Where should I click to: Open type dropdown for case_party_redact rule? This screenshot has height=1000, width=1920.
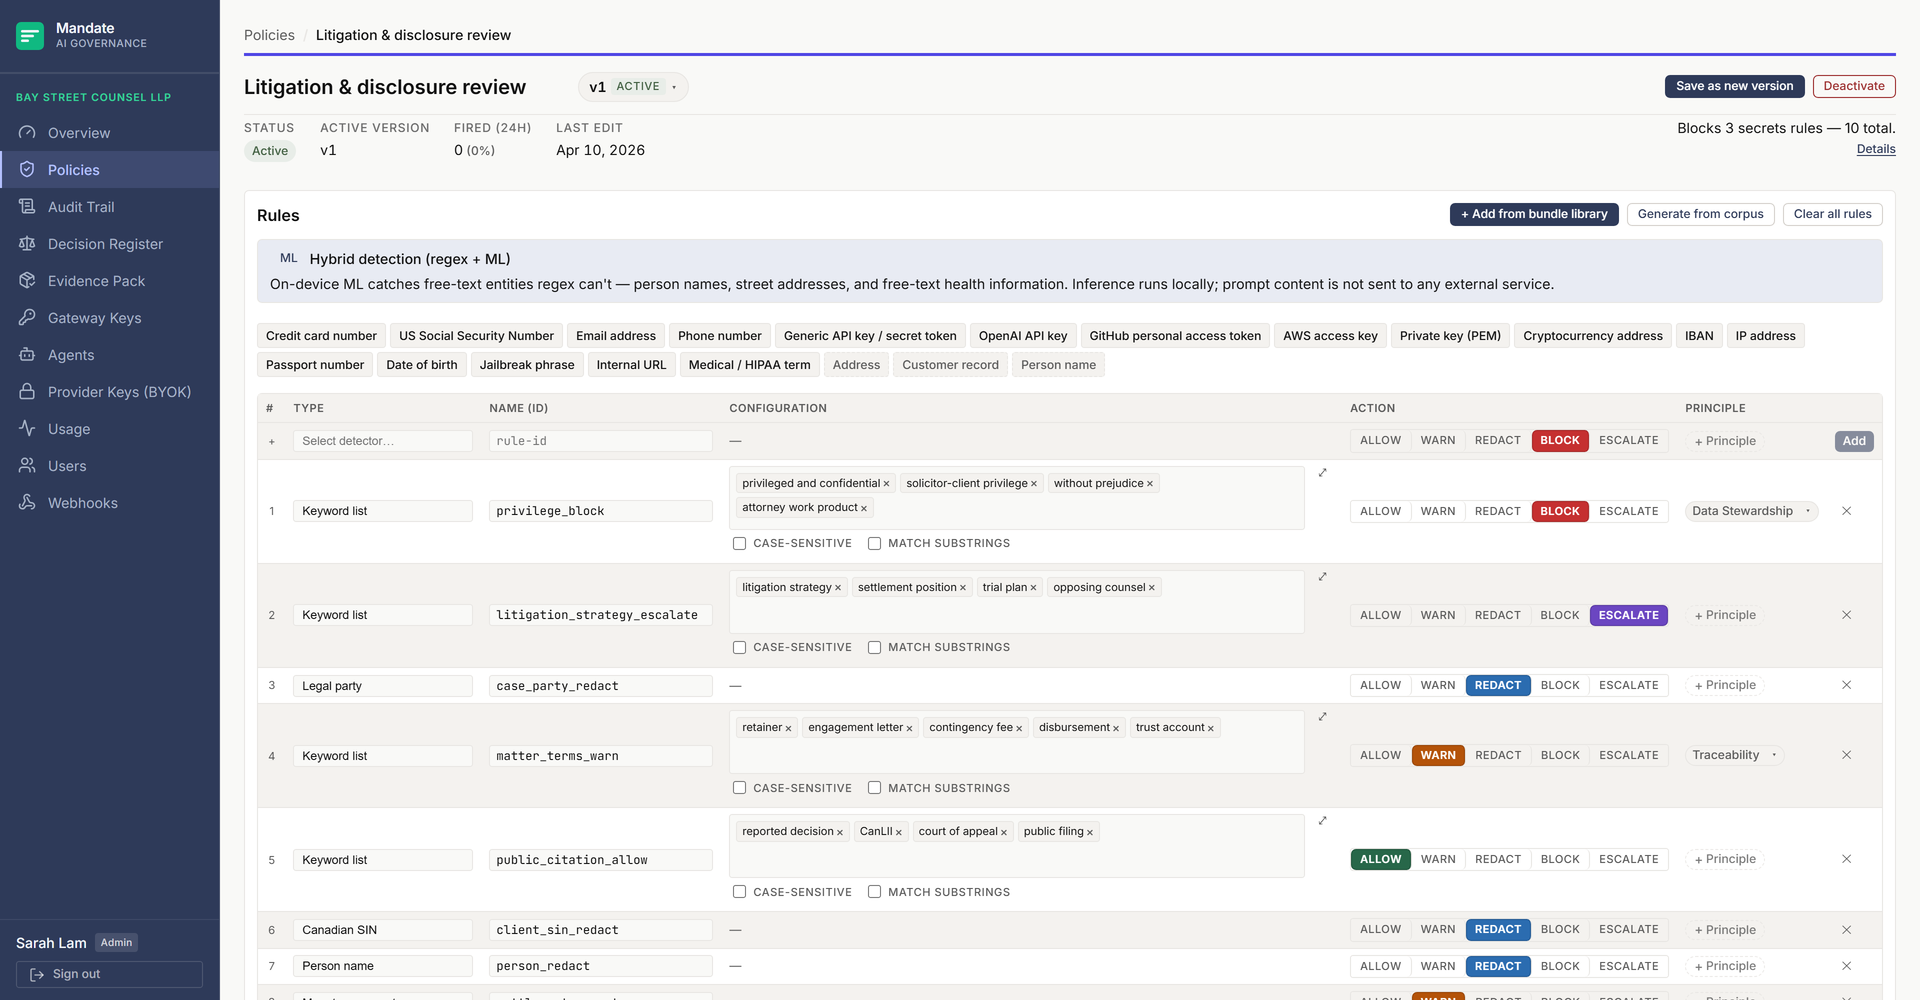[x=382, y=686]
